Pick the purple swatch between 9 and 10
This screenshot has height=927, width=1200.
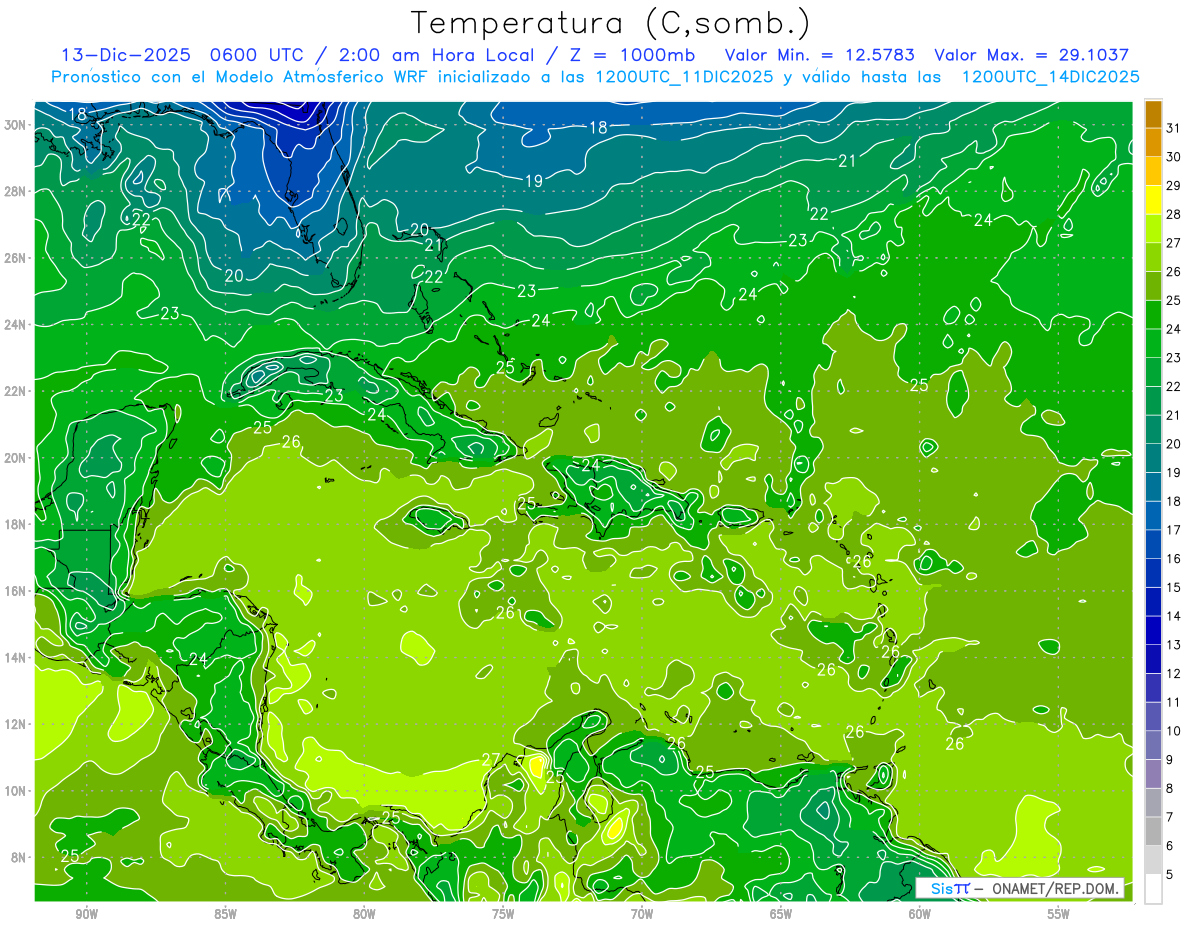[1153, 745]
